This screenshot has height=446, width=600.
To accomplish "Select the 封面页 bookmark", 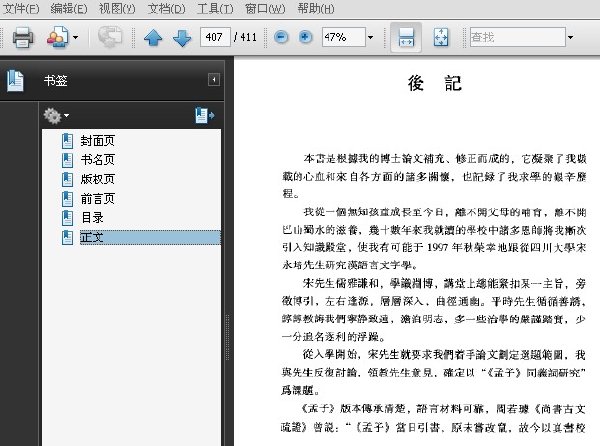I will [98, 141].
